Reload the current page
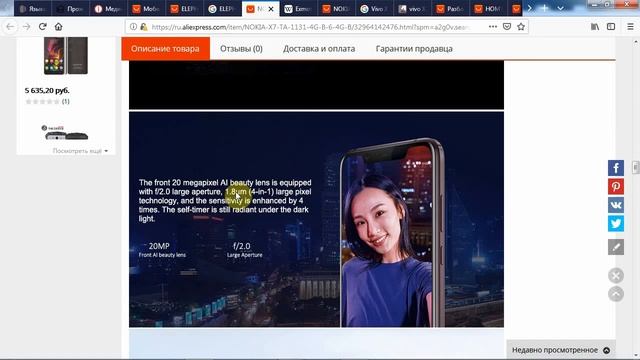This screenshot has width=640, height=360. (42, 27)
